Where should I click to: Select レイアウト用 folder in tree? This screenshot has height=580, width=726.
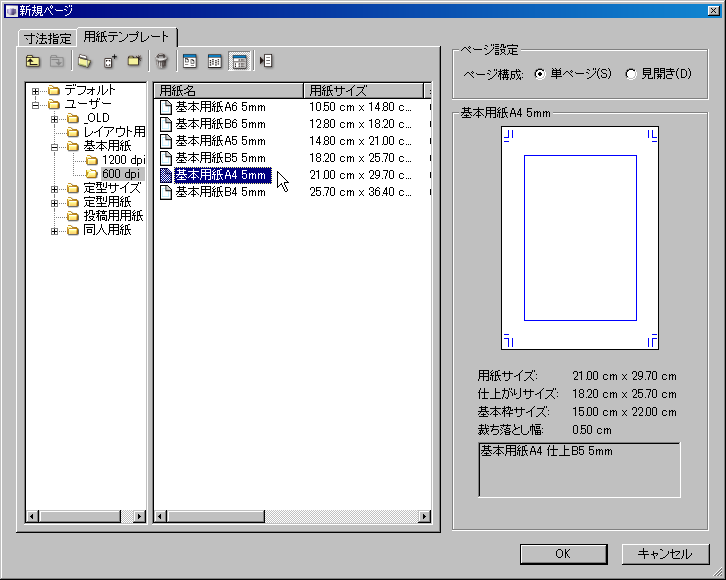pyautogui.click(x=114, y=132)
